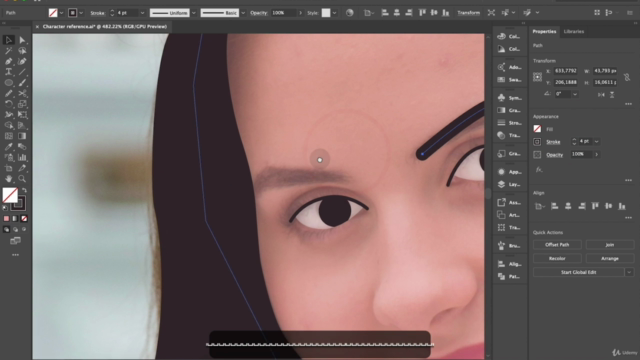Image resolution: width=640 pixels, height=360 pixels.
Task: Show more Align options ellipsis
Action: tap(628, 218)
